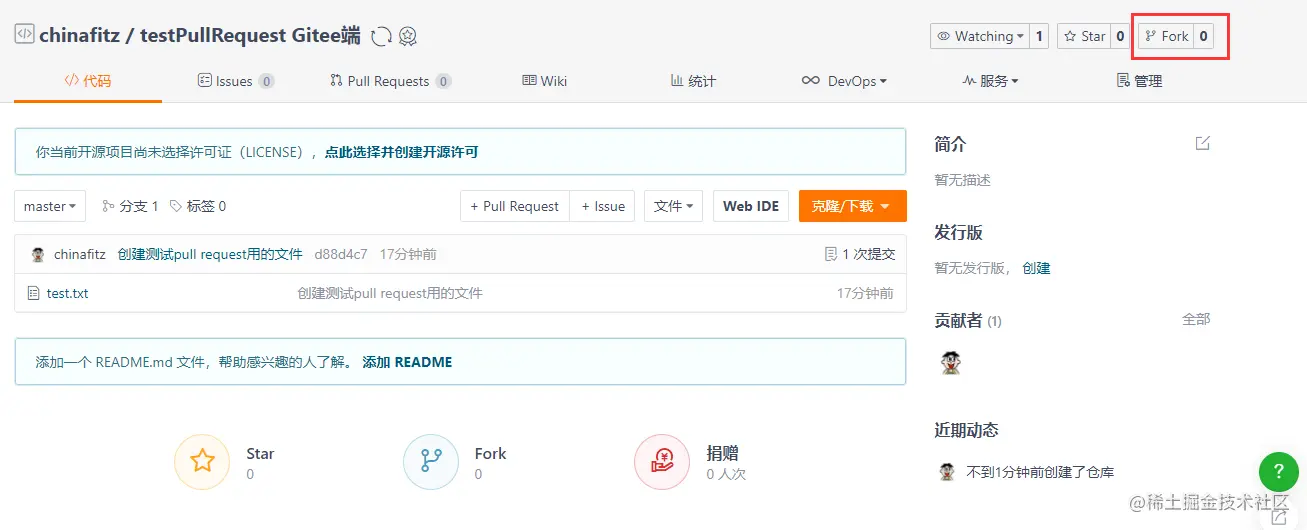Click avatar in 近期动态 activity entry

[x=947, y=472]
